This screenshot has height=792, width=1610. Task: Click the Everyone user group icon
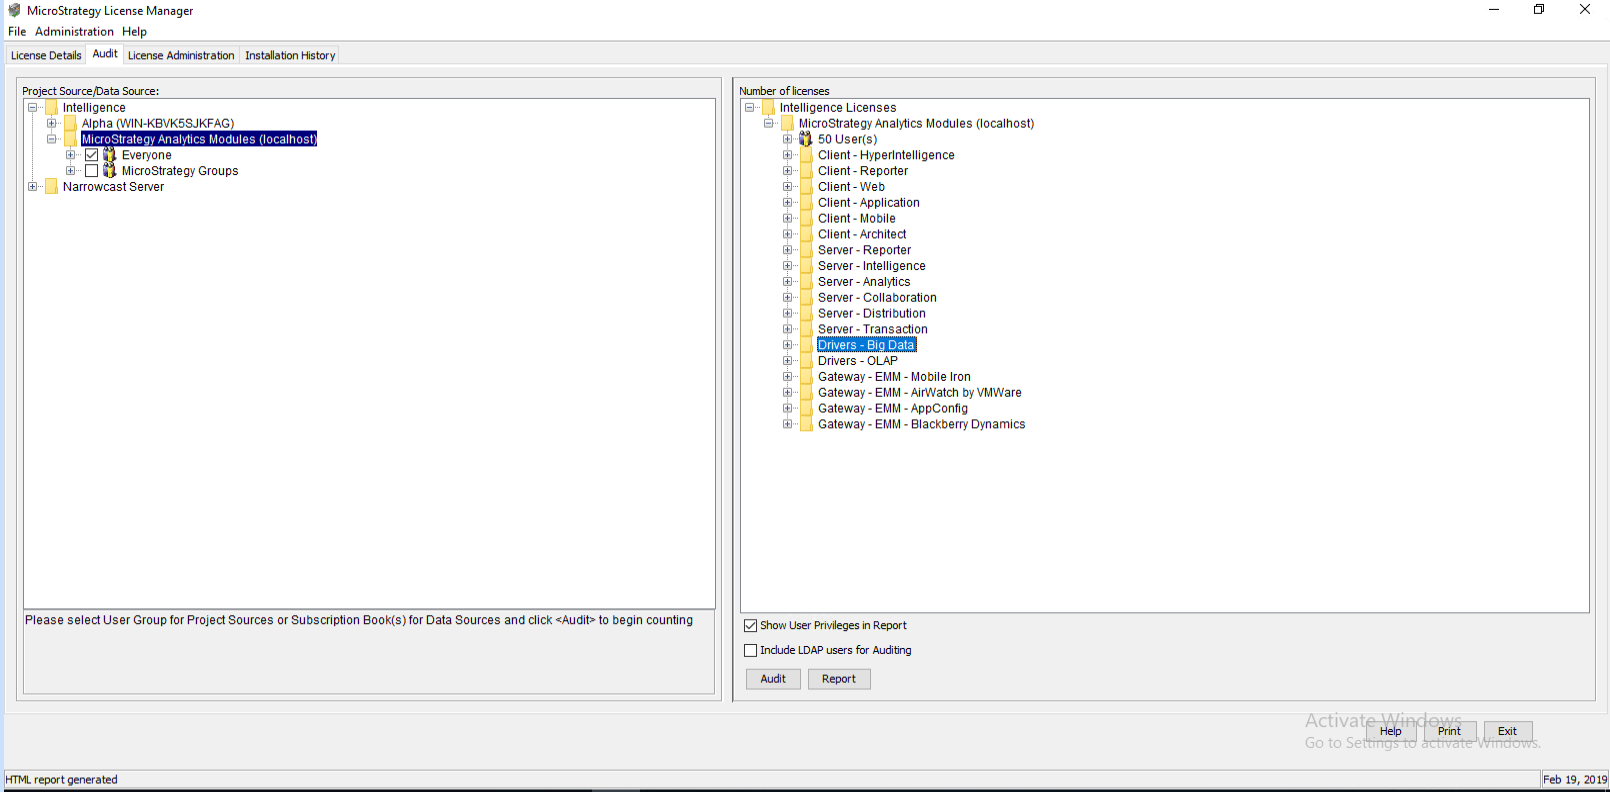coord(110,155)
